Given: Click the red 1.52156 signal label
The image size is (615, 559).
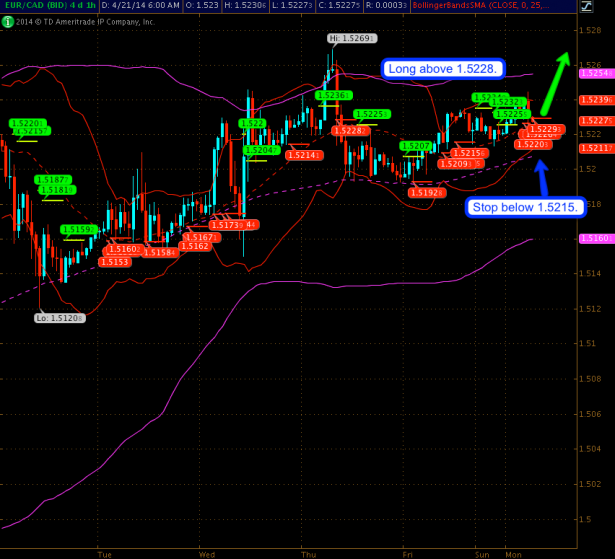Looking at the screenshot, I should (469, 153).
